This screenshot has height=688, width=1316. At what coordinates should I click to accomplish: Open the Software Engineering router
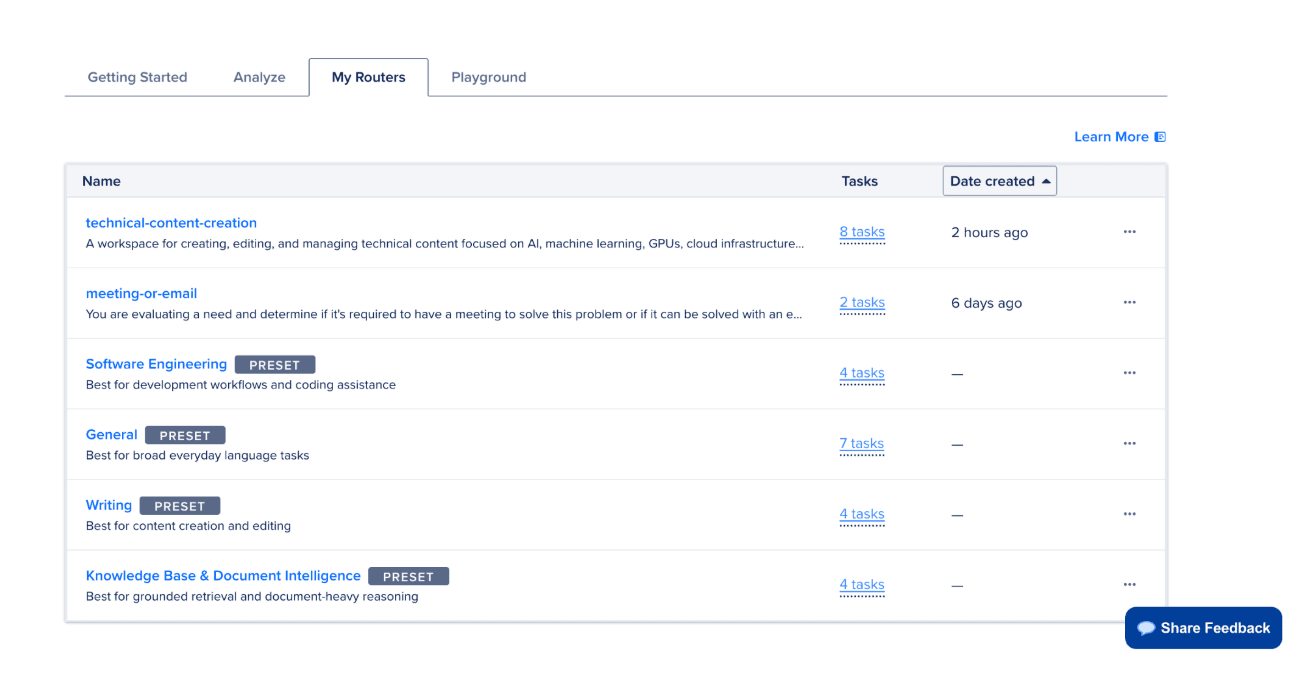156,364
